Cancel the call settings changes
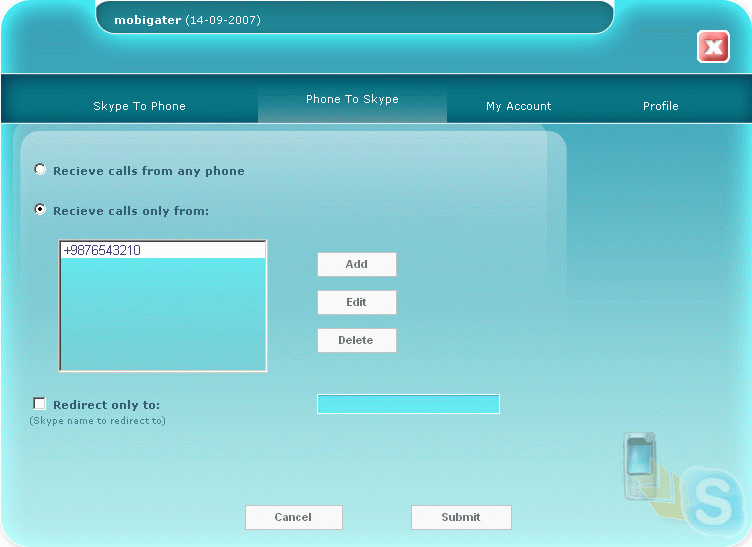The width and height of the screenshot is (752, 547). point(293,517)
